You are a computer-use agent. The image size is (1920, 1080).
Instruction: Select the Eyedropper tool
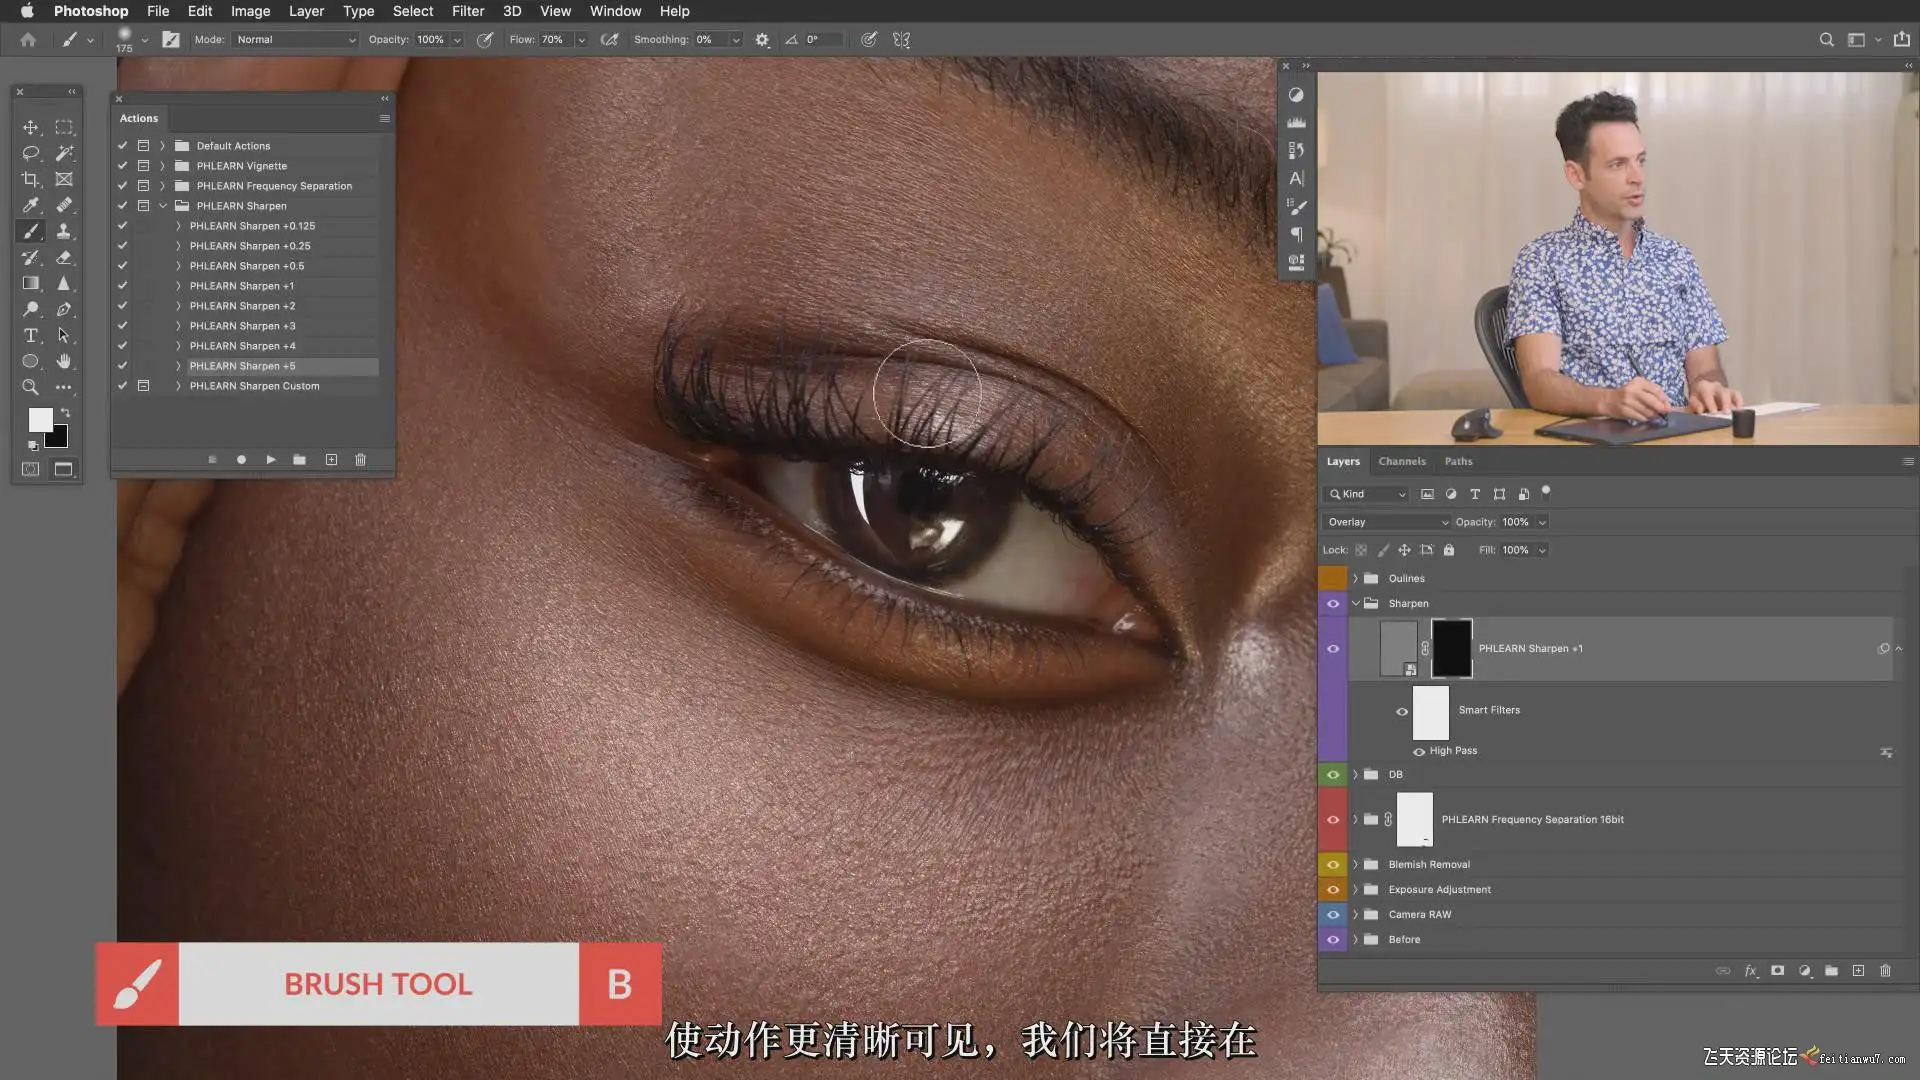30,205
